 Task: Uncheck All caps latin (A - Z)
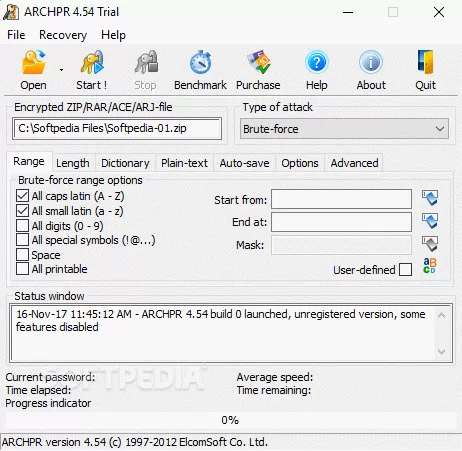tap(22, 196)
